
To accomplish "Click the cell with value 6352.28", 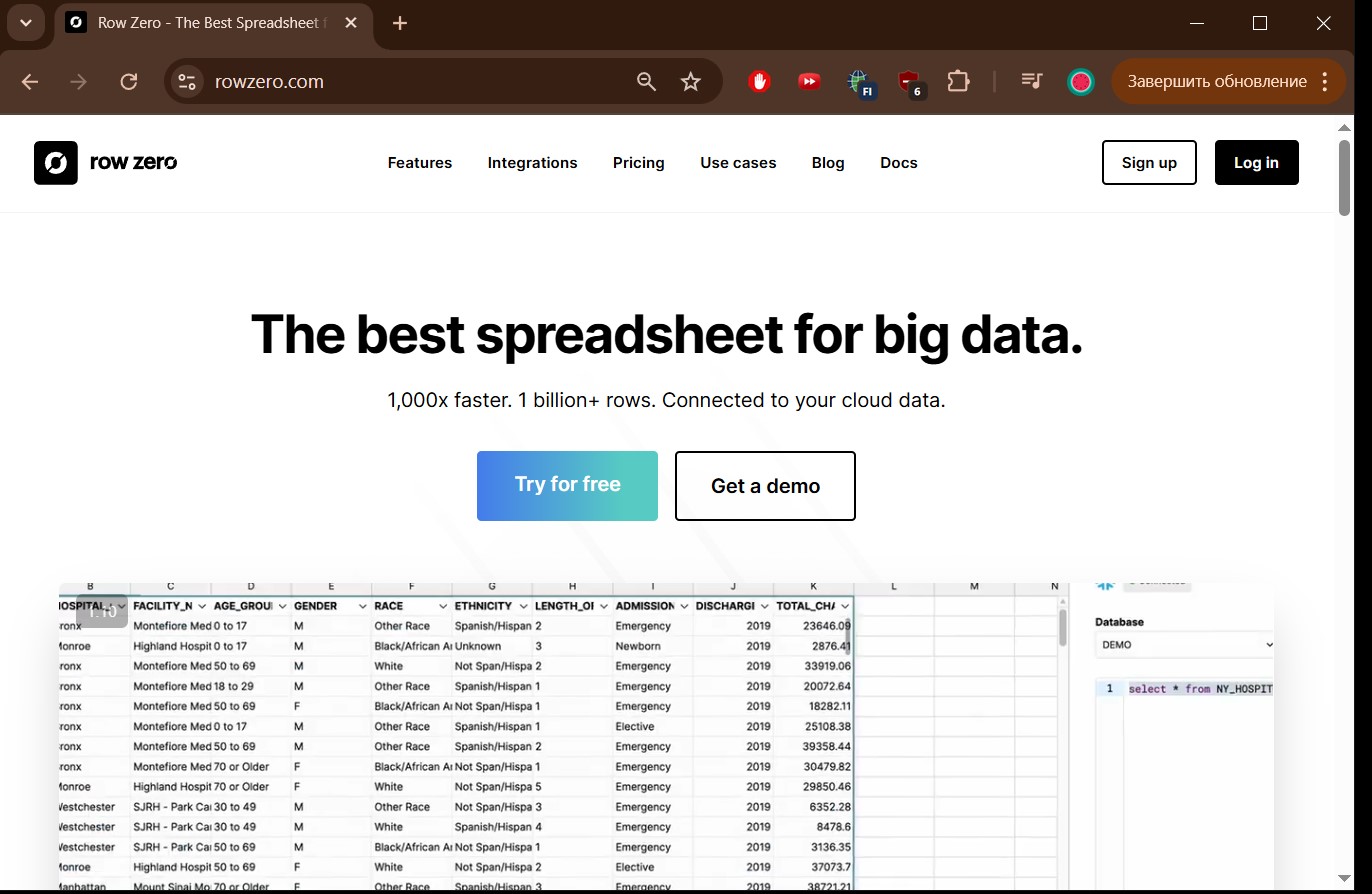I will click(814, 807).
